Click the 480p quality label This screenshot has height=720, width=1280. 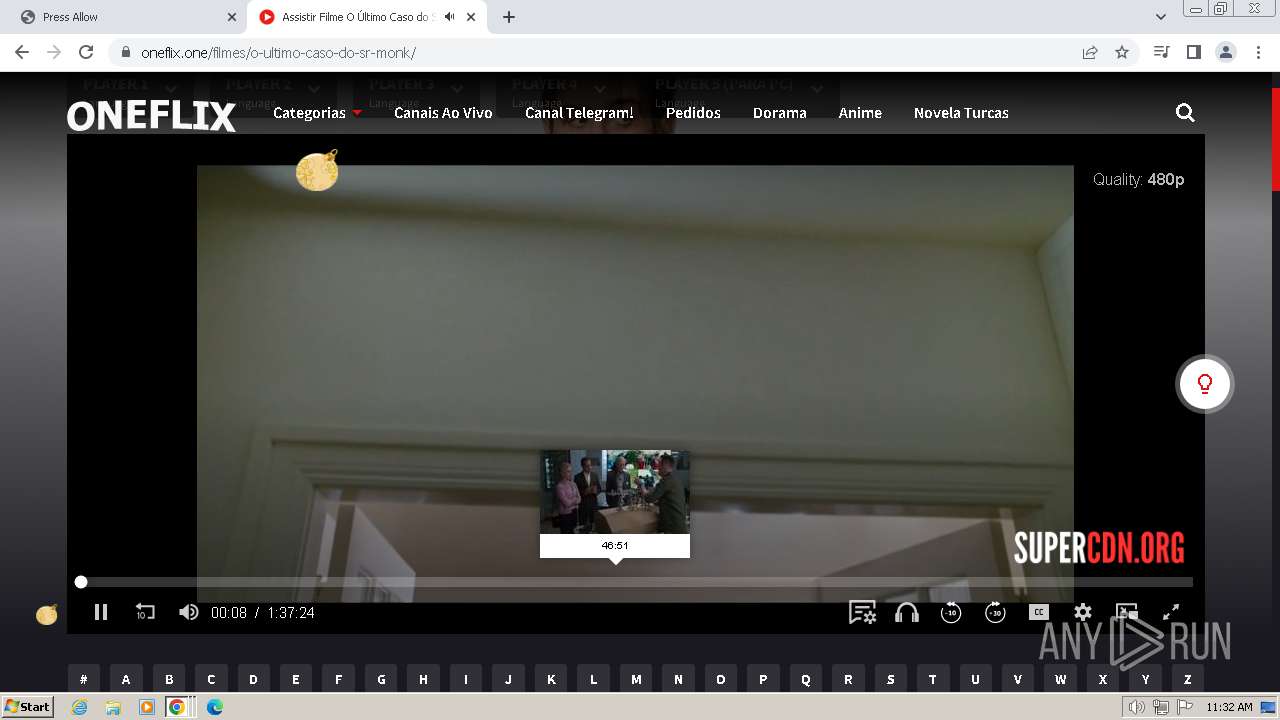tap(1165, 180)
